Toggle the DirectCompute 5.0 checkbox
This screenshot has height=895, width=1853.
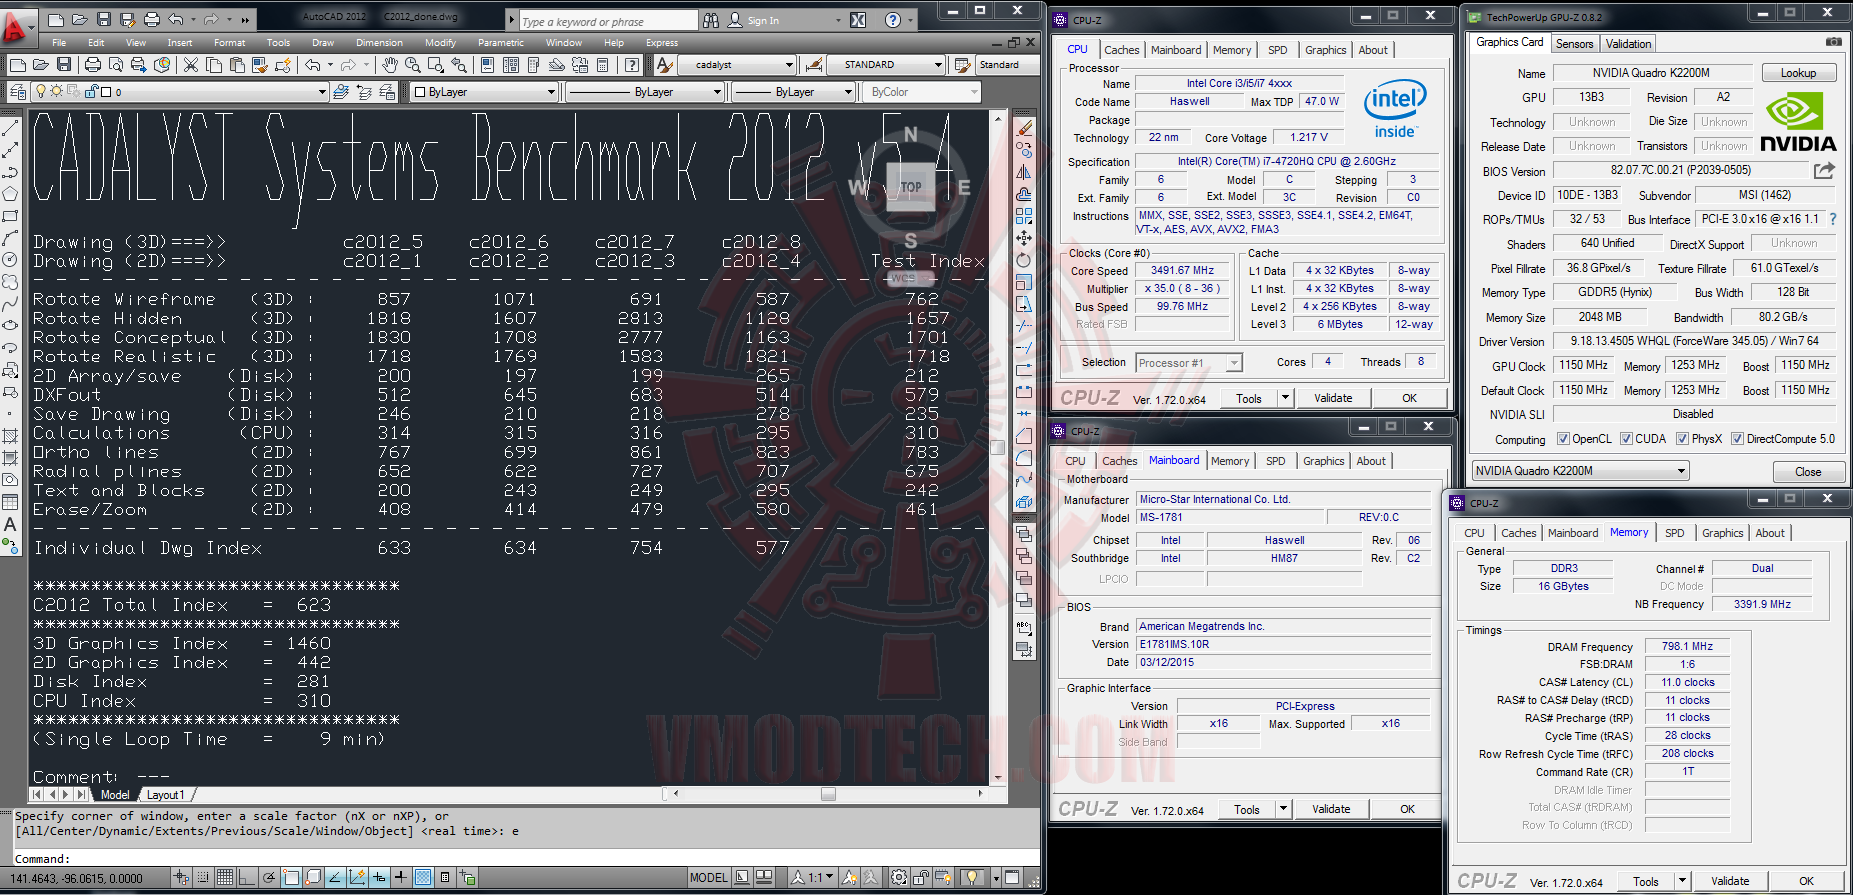pyautogui.click(x=1737, y=439)
